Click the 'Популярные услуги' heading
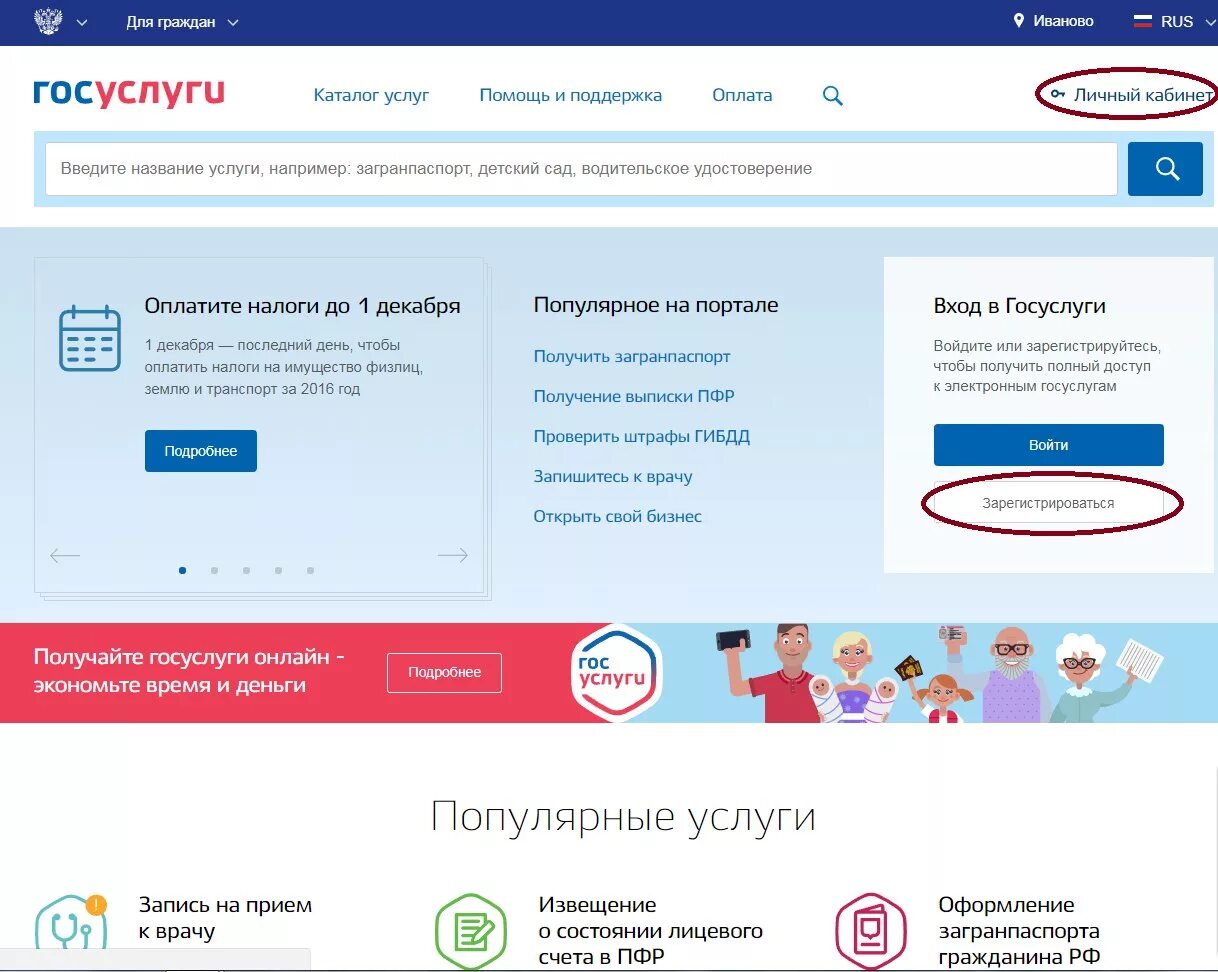Screen dimensions: 1218x972 (x=623, y=818)
